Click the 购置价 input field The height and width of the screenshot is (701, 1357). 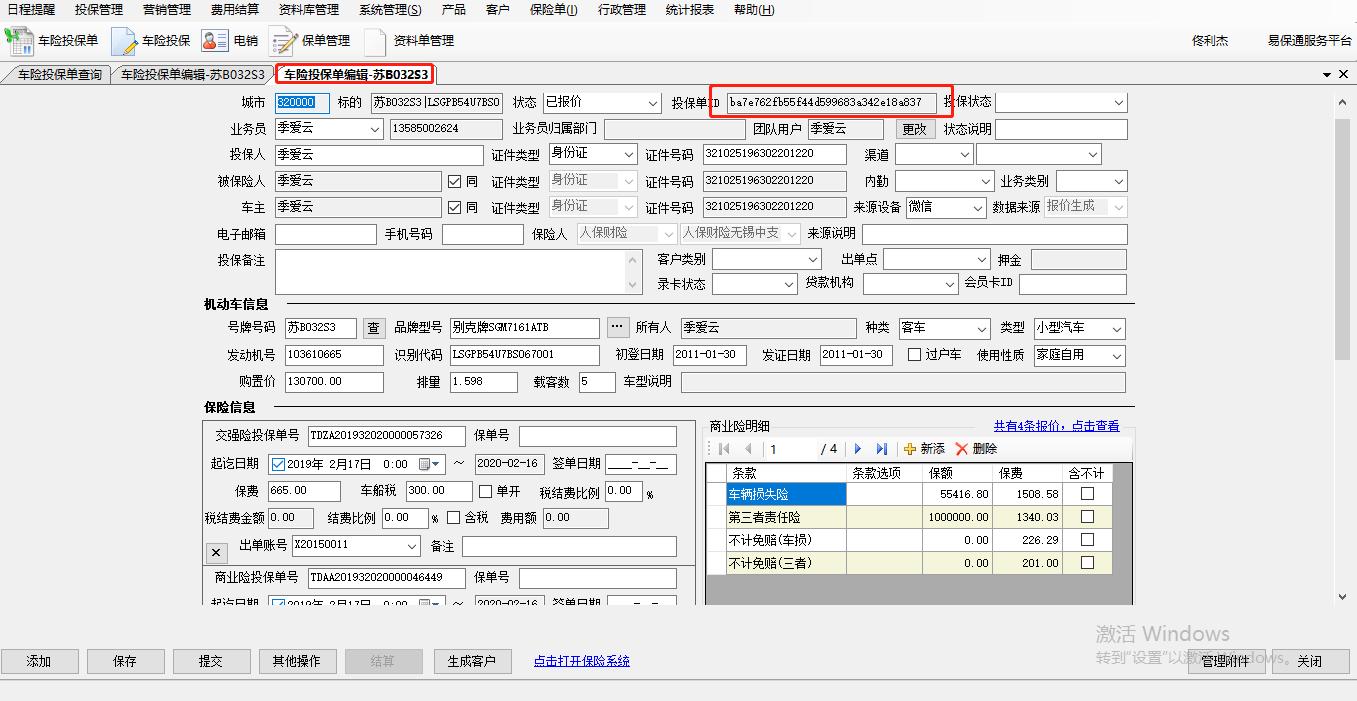[333, 382]
